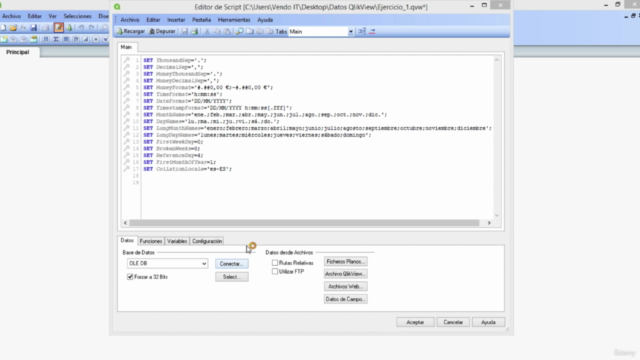Open the Insertar menu
640x360 pixels.
coord(176,20)
